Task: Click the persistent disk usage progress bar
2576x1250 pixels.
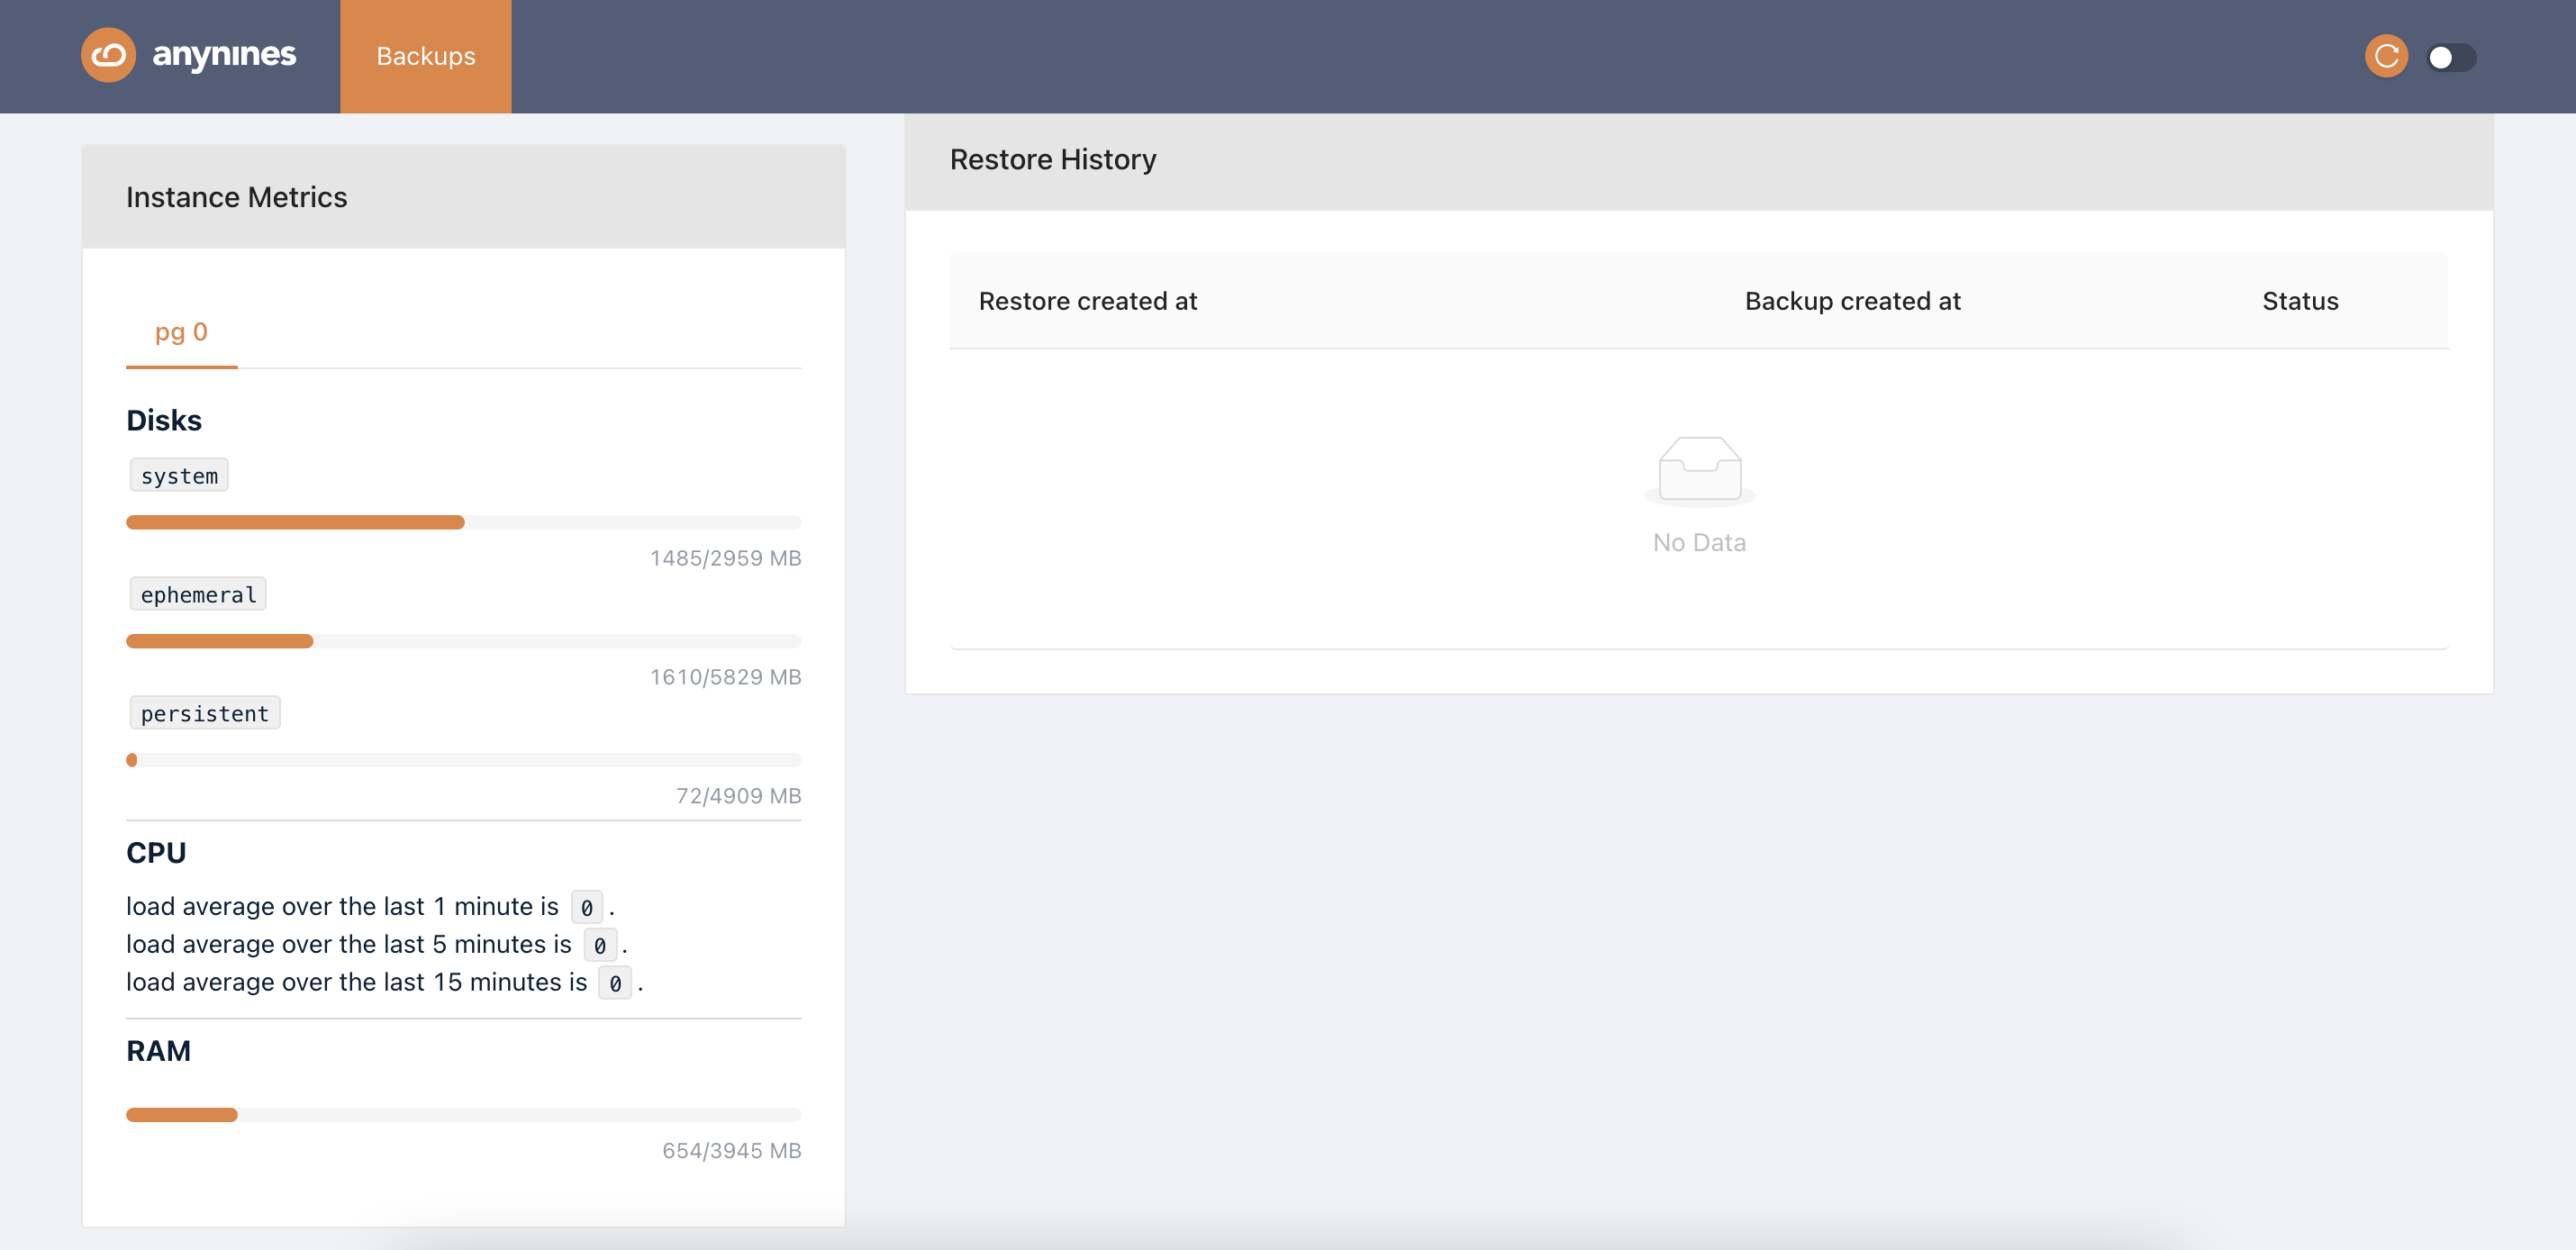Action: [x=464, y=760]
